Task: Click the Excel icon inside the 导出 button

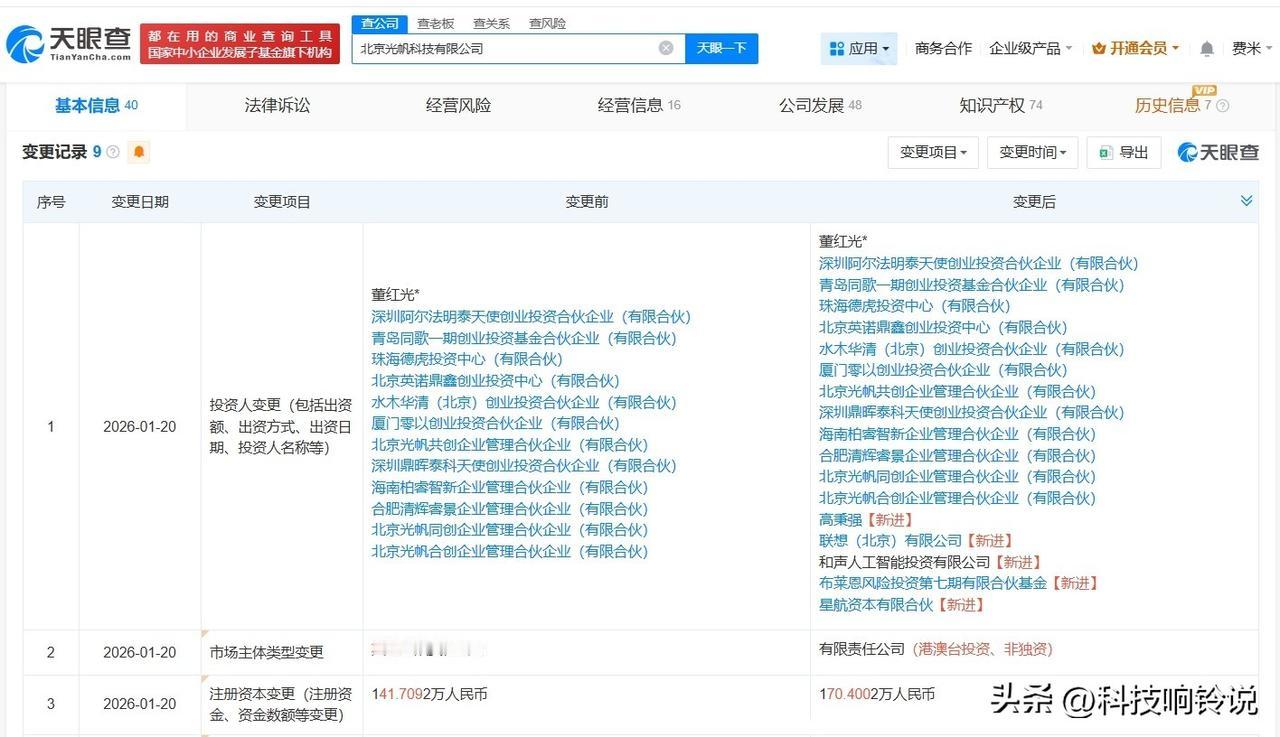Action: point(1105,152)
